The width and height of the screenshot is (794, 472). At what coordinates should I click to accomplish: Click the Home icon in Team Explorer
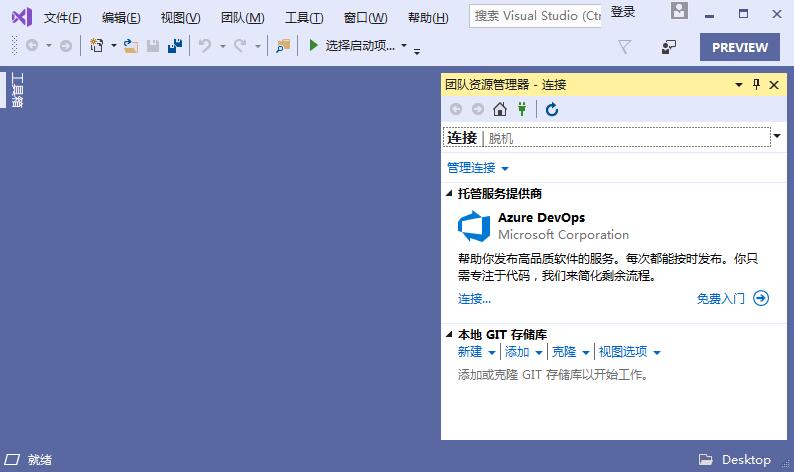[500, 110]
